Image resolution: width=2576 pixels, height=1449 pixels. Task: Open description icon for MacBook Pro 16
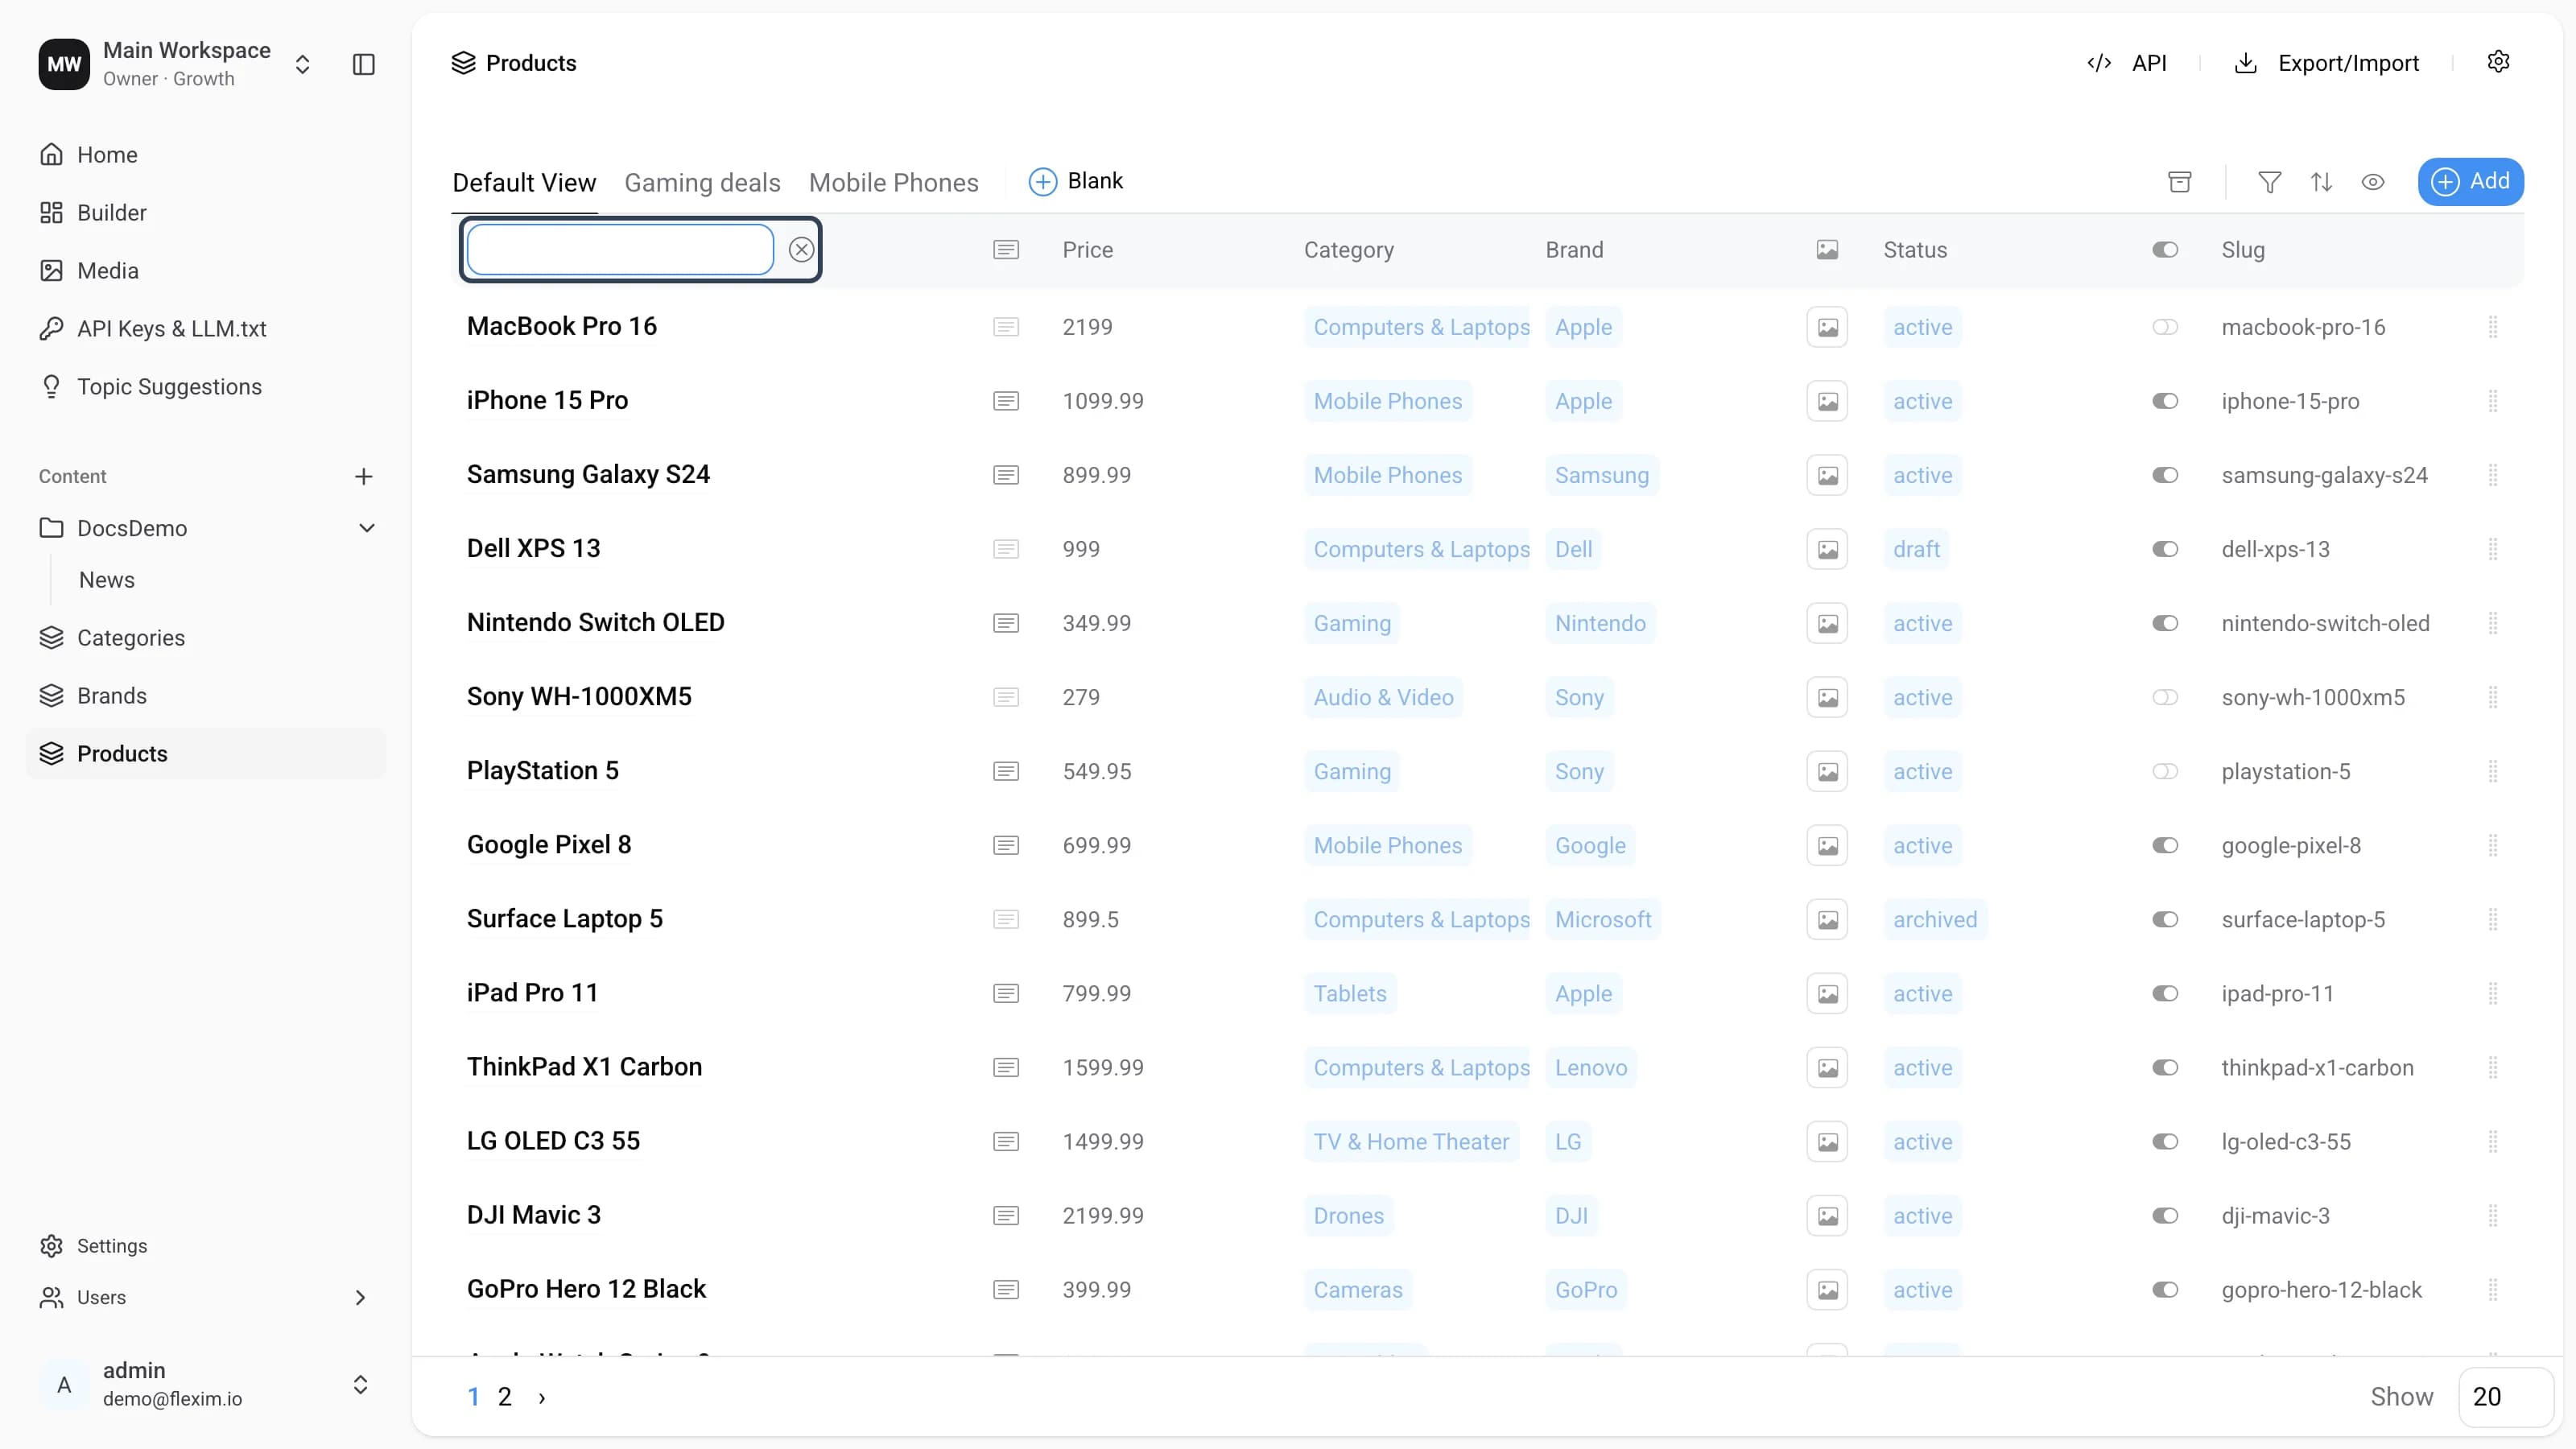pyautogui.click(x=1006, y=327)
